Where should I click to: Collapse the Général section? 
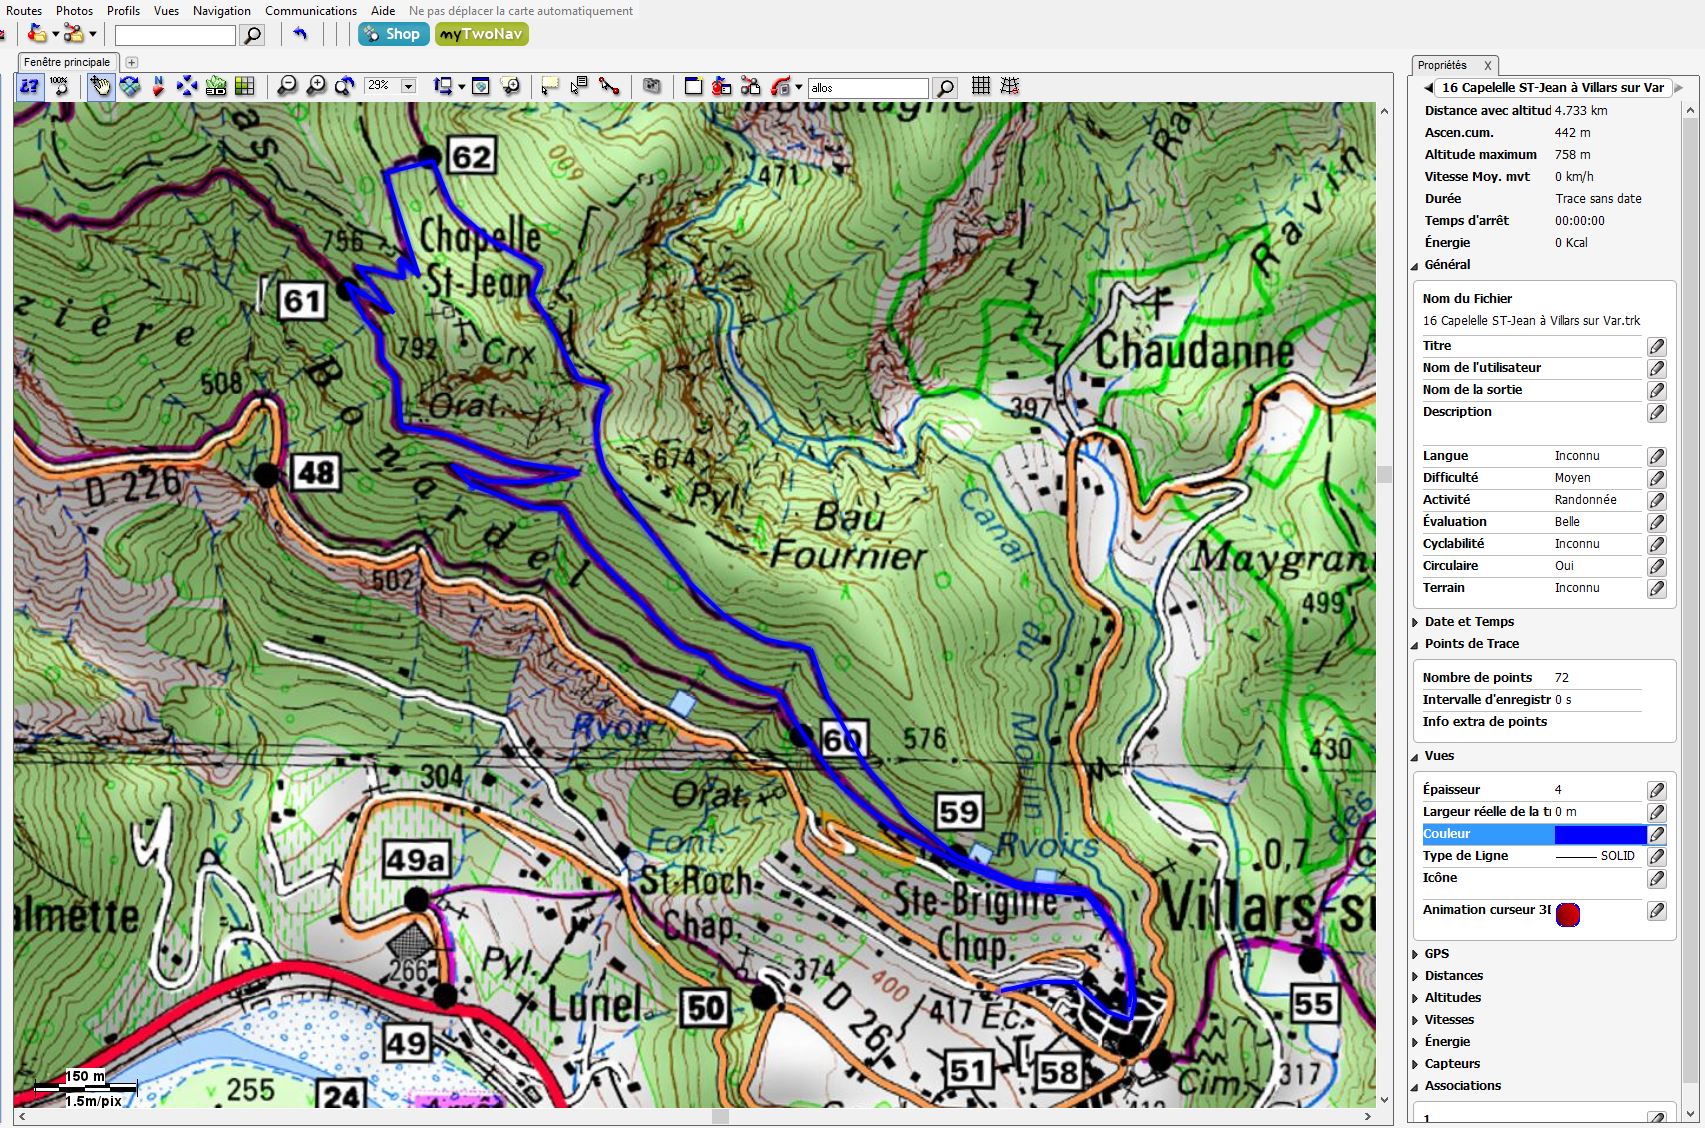tap(1415, 266)
